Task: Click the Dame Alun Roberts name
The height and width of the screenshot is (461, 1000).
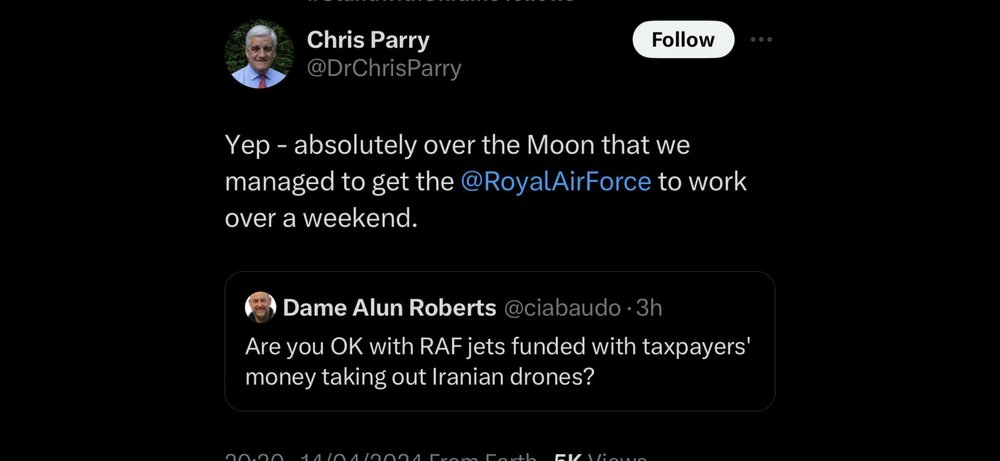Action: coord(389,308)
